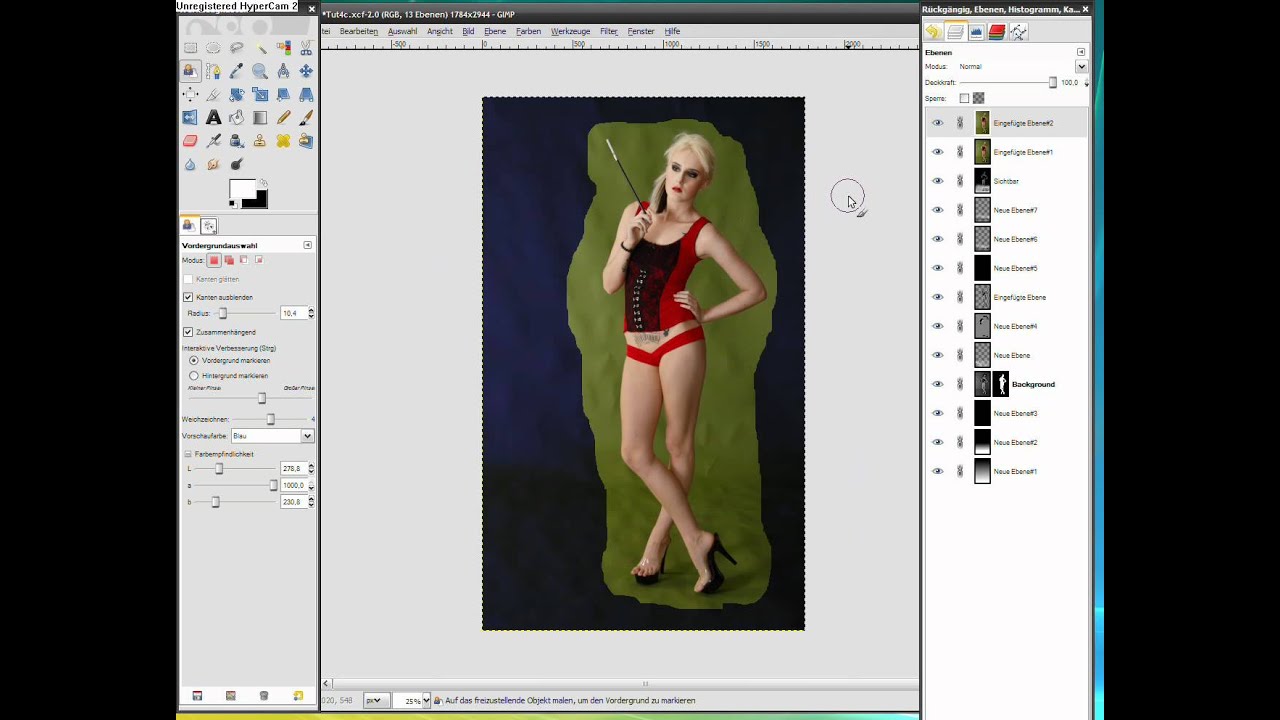Choose Hintergrund markieren radio option
The width and height of the screenshot is (1280, 720).
(194, 376)
